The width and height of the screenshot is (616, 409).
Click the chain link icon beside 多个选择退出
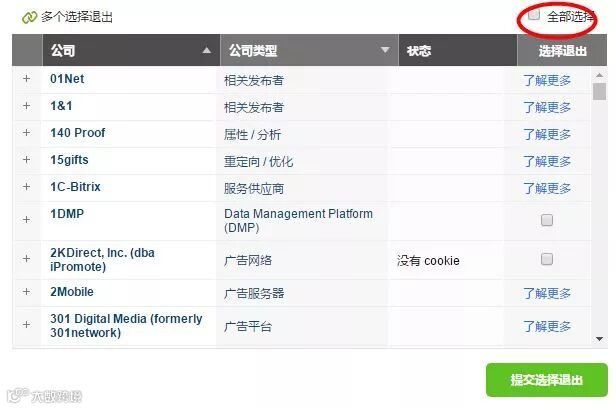pyautogui.click(x=29, y=17)
